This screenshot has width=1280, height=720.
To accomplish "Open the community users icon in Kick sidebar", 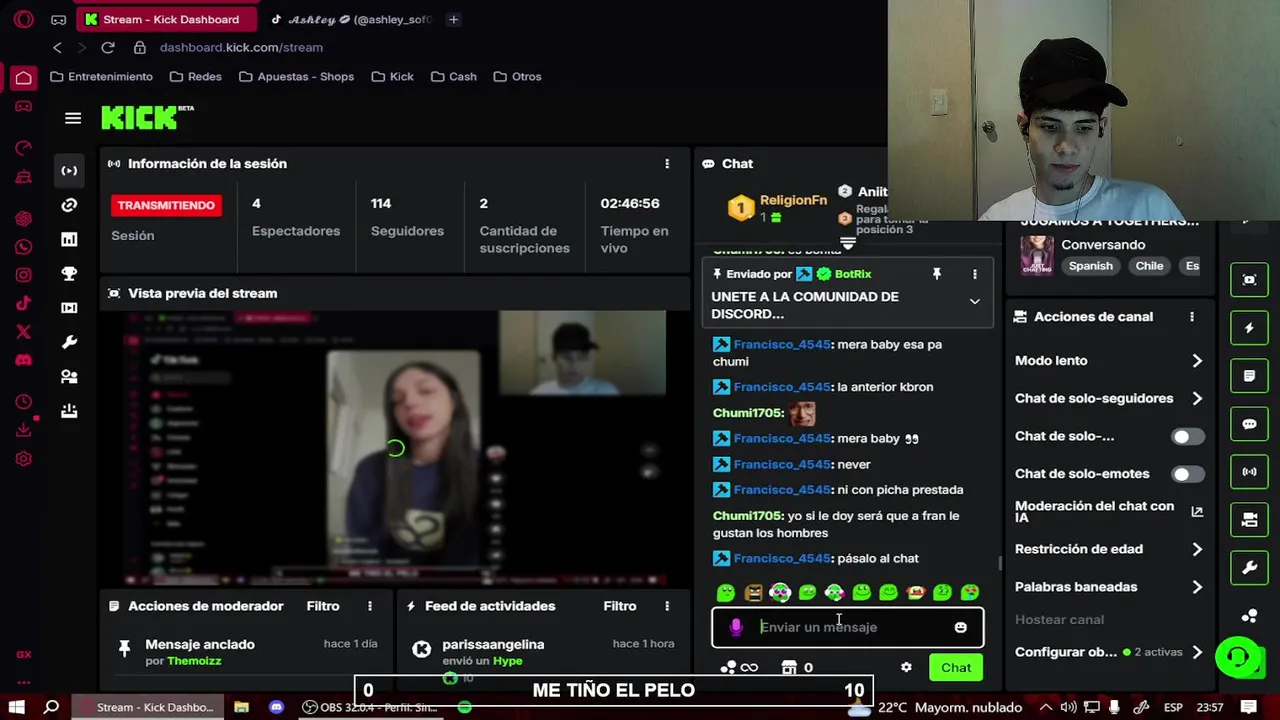I will (69, 377).
